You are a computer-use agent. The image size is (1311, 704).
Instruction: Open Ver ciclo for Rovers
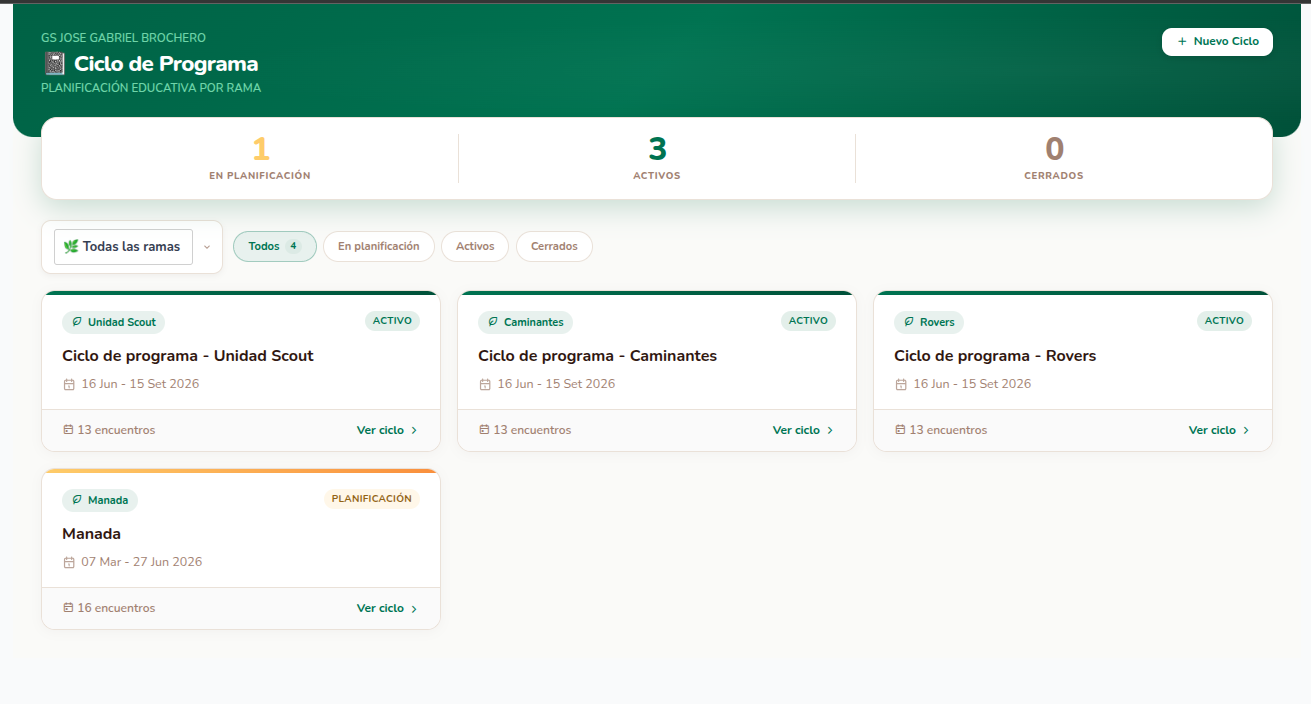pyautogui.click(x=1219, y=430)
